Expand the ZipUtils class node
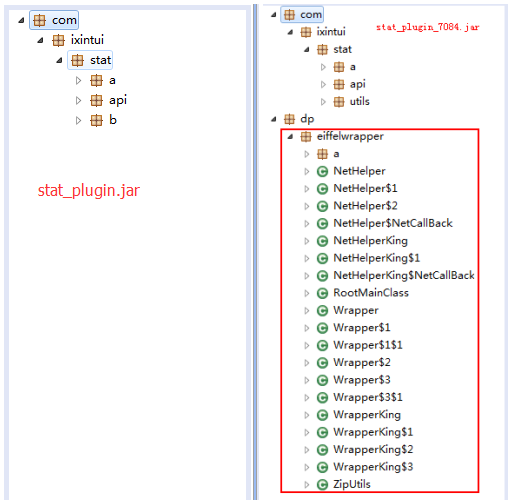Viewport: 512px width, 504px height. click(x=307, y=484)
